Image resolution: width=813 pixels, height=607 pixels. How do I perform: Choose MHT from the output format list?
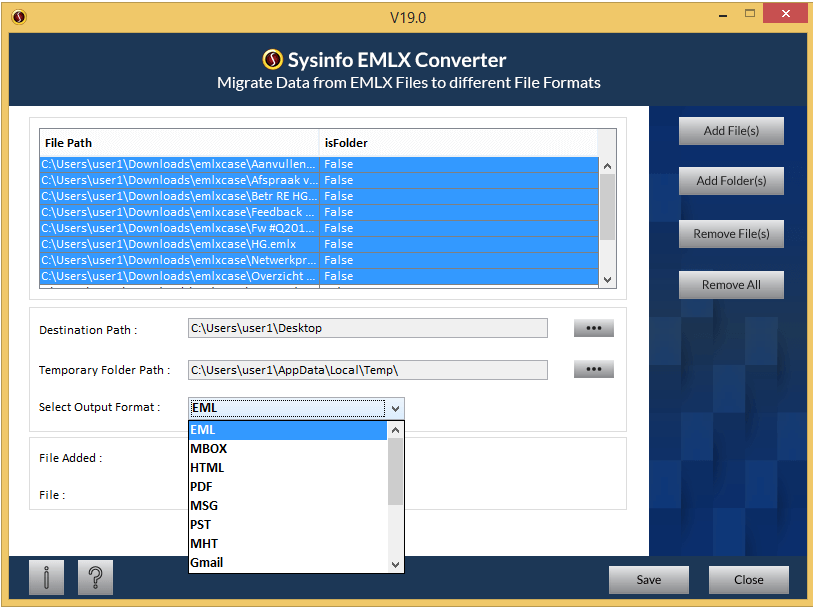tap(288, 544)
